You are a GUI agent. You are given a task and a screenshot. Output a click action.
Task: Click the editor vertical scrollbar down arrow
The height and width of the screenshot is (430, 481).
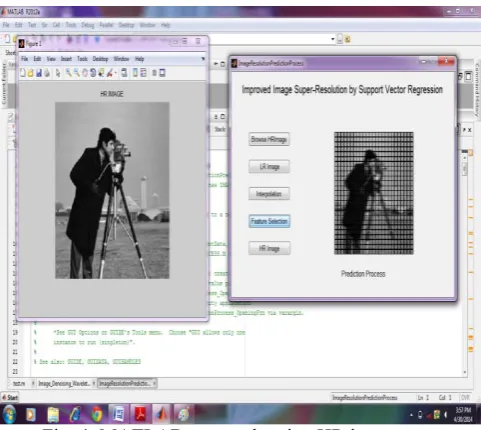[465, 372]
